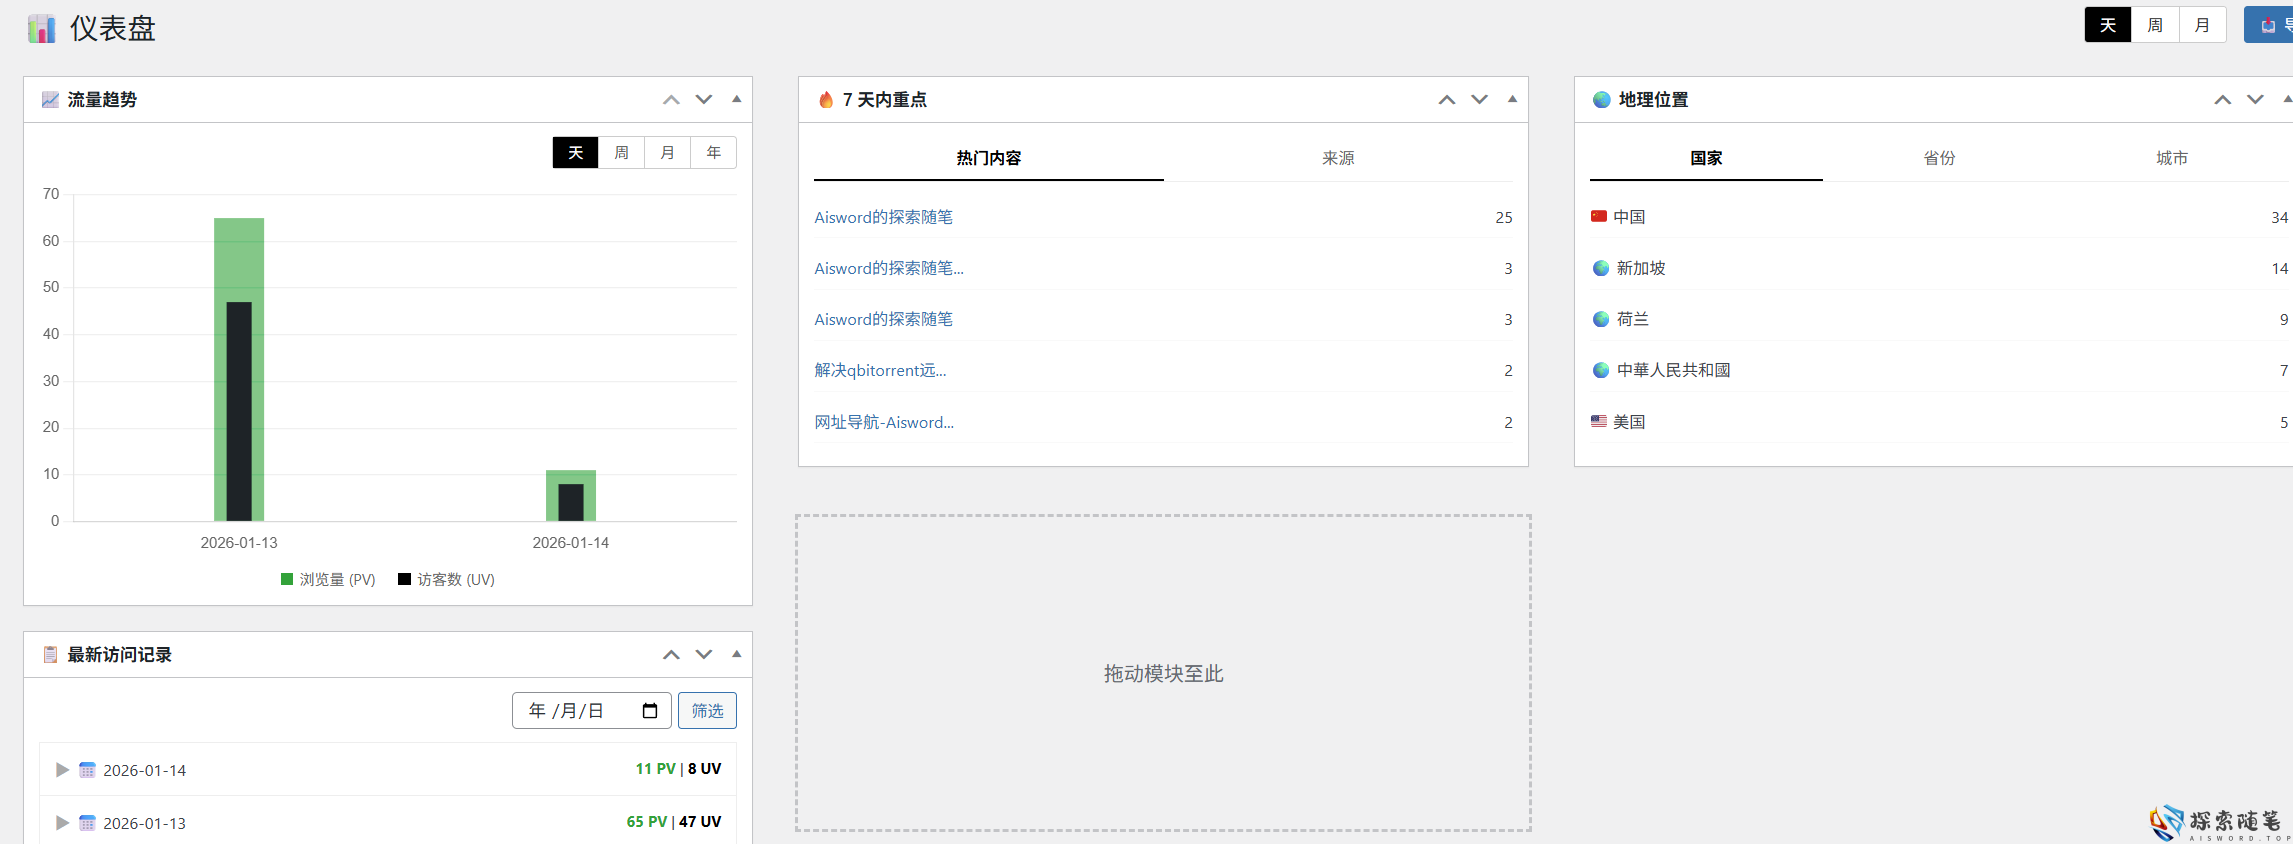The height and width of the screenshot is (844, 2293).
Task: Click the date input field
Action: tap(591, 710)
